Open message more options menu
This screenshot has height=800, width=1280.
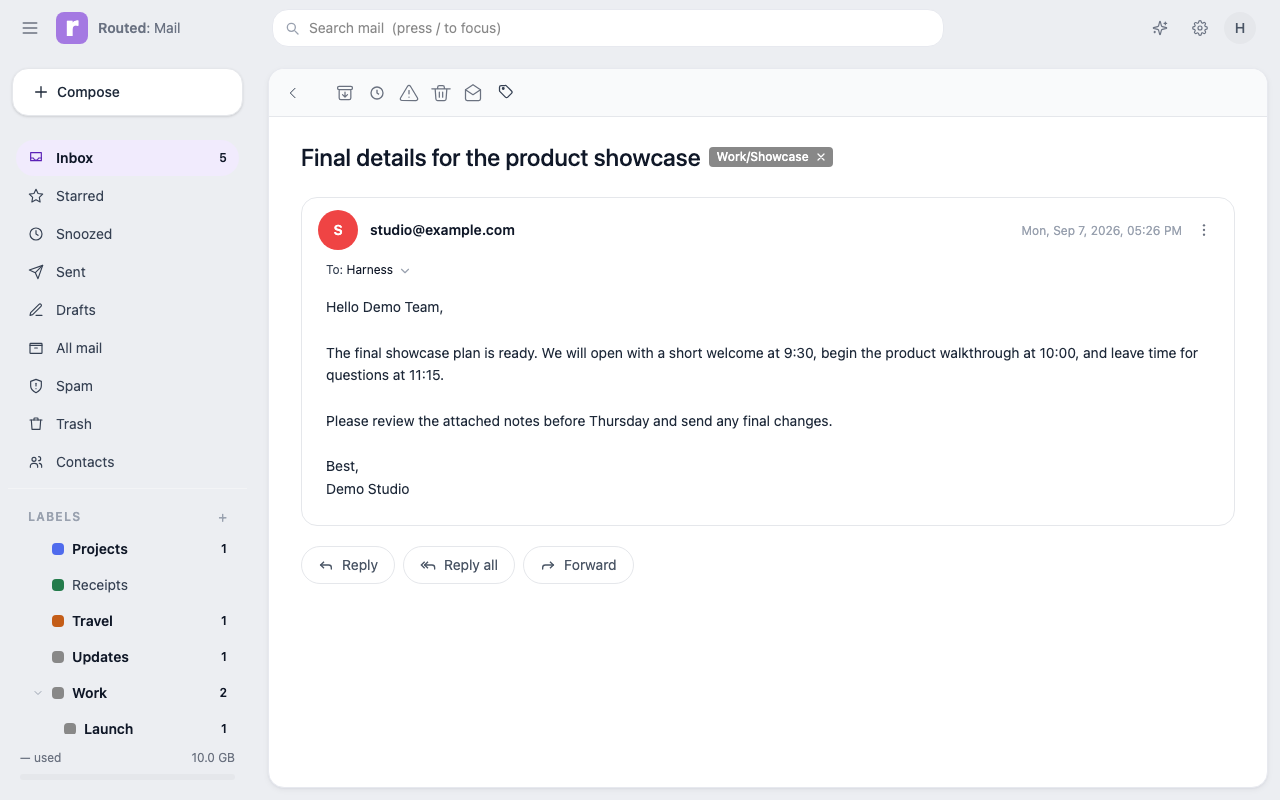coord(1204,230)
